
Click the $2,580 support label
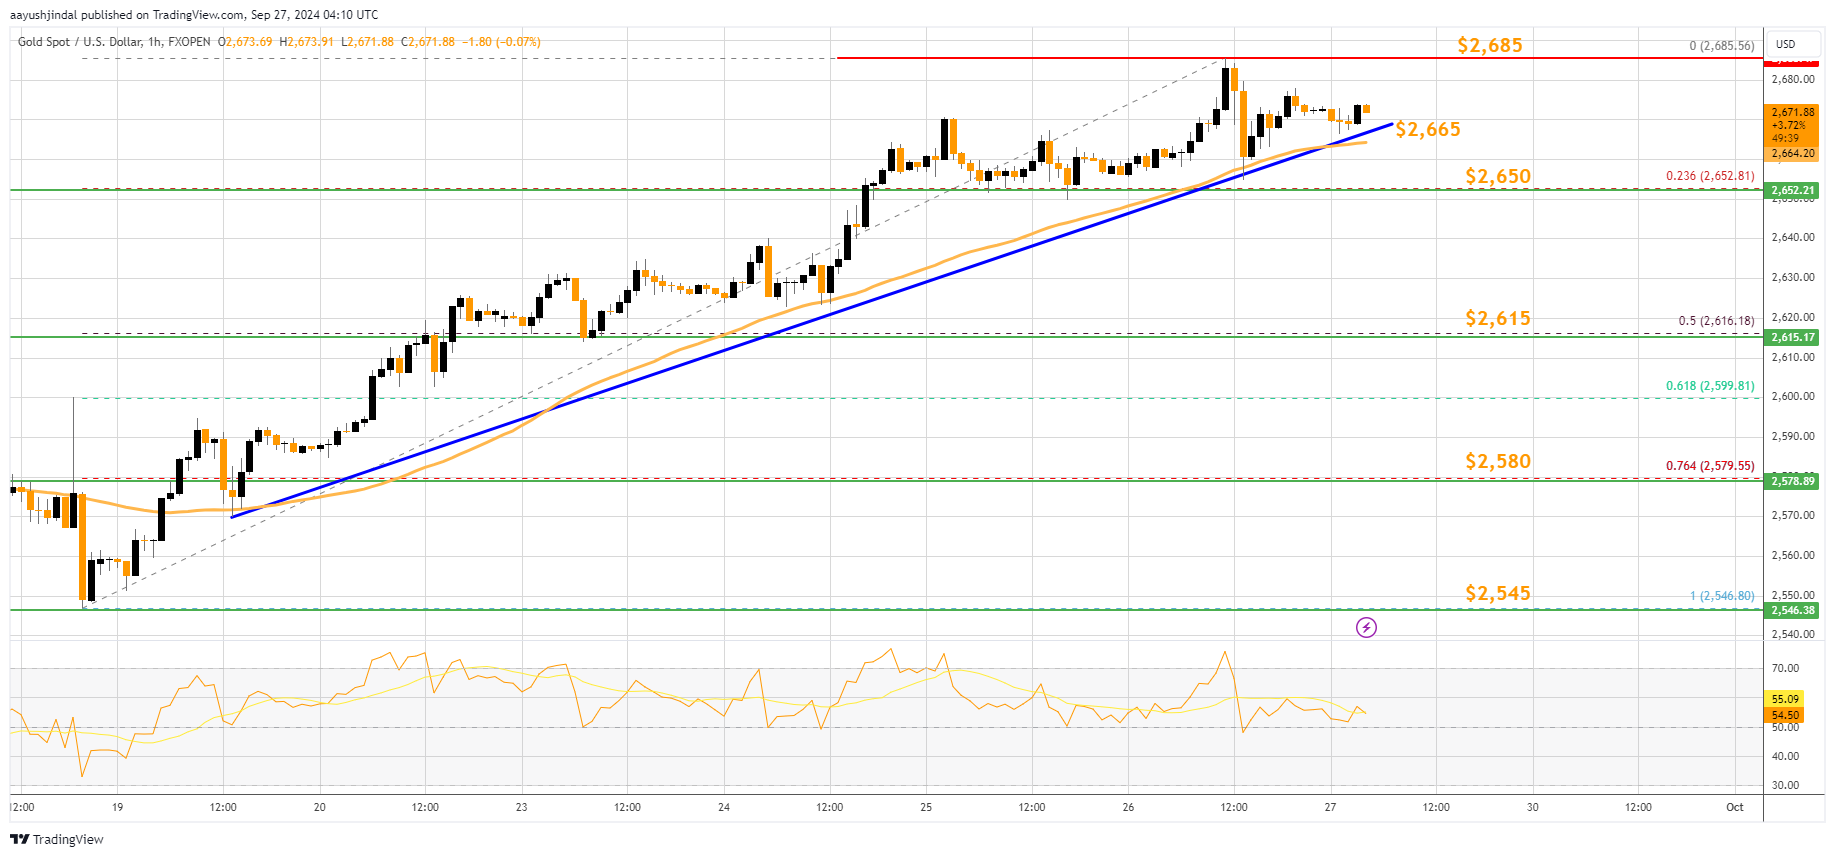point(1497,461)
